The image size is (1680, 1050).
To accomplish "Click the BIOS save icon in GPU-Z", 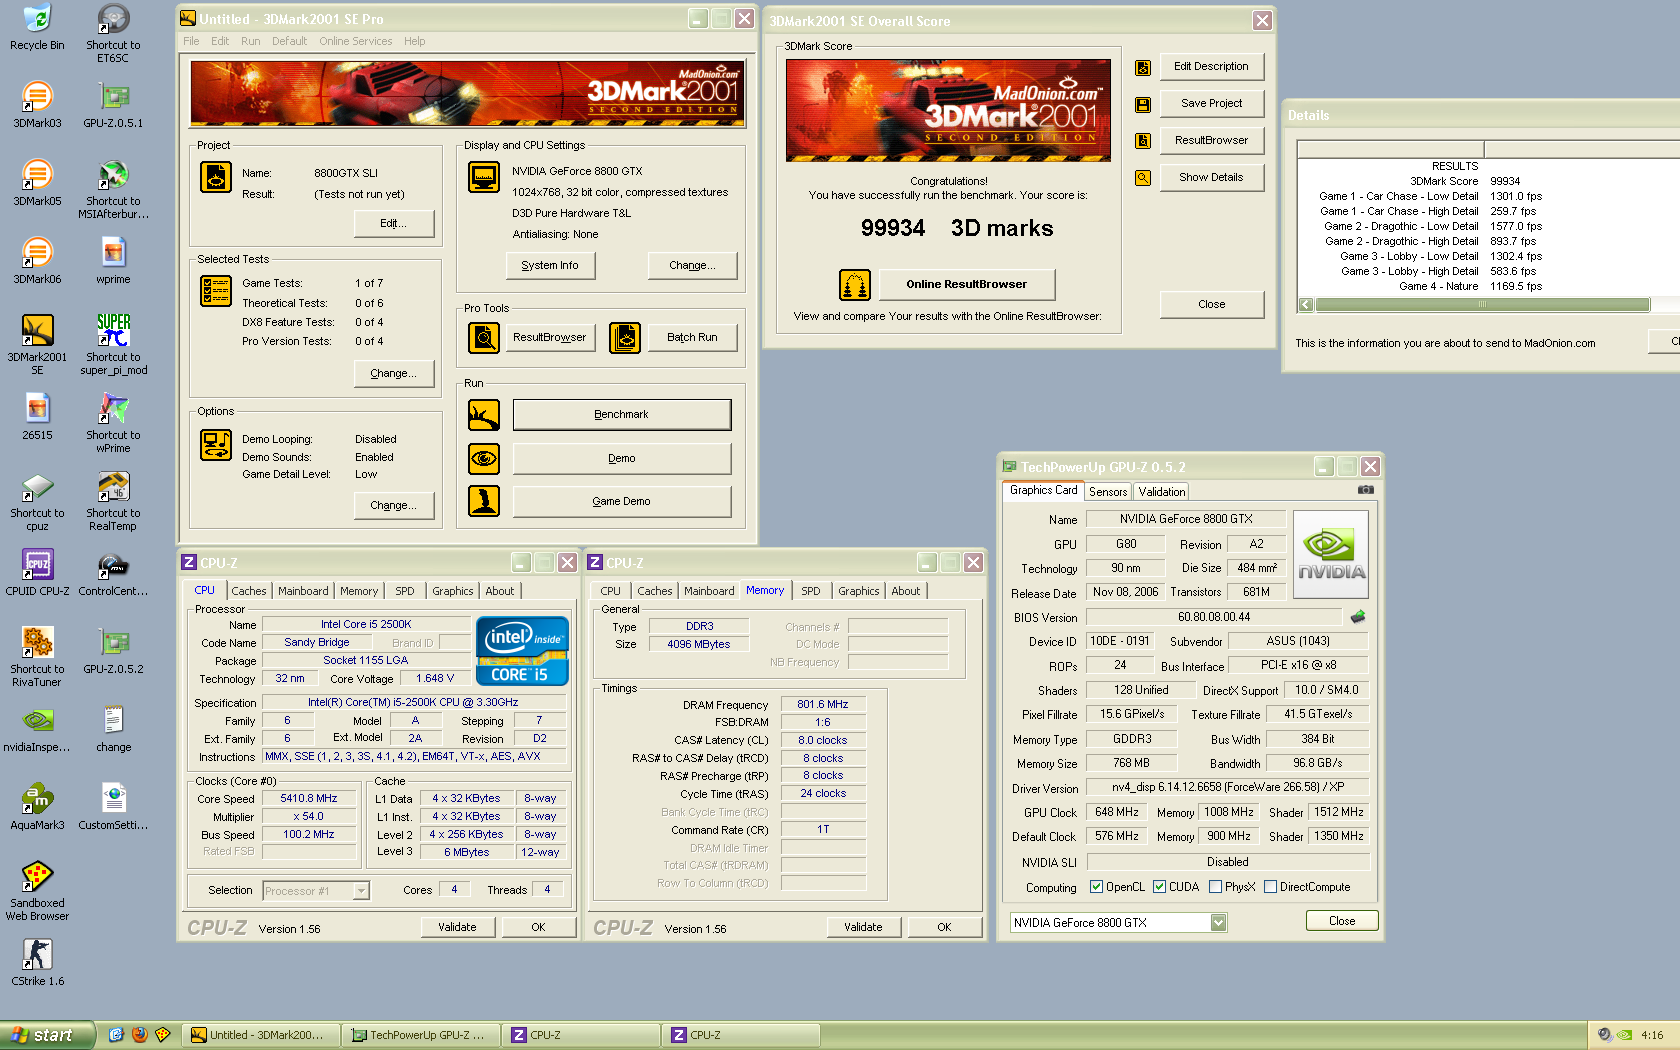I will pyautogui.click(x=1357, y=617).
